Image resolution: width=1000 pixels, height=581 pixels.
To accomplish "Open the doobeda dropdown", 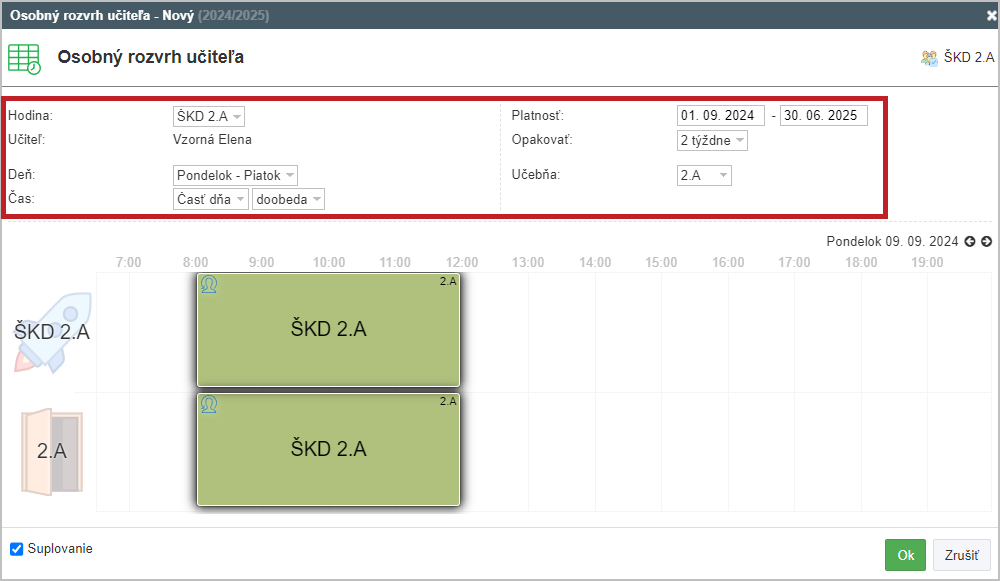I will [x=288, y=199].
